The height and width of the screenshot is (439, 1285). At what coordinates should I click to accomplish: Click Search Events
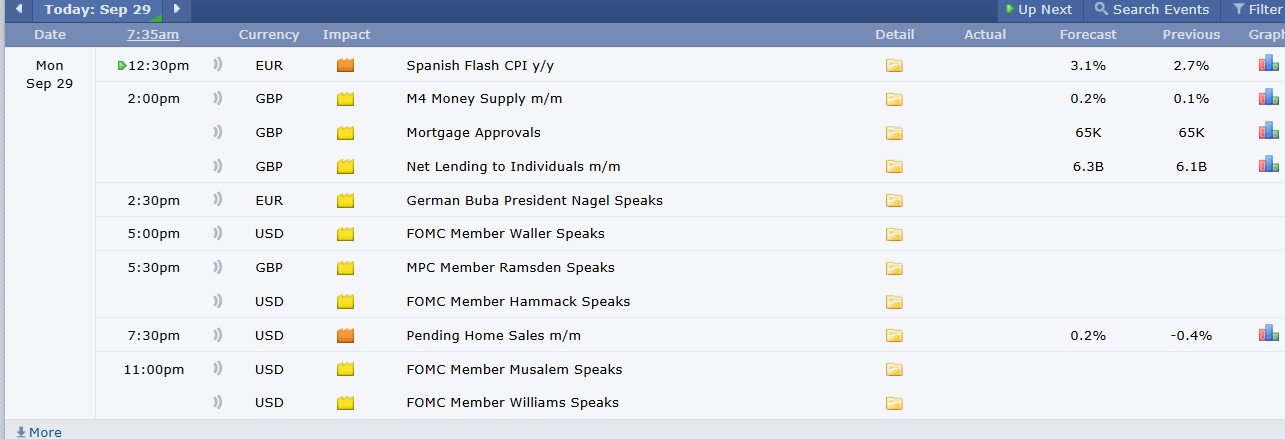pyautogui.click(x=1152, y=9)
